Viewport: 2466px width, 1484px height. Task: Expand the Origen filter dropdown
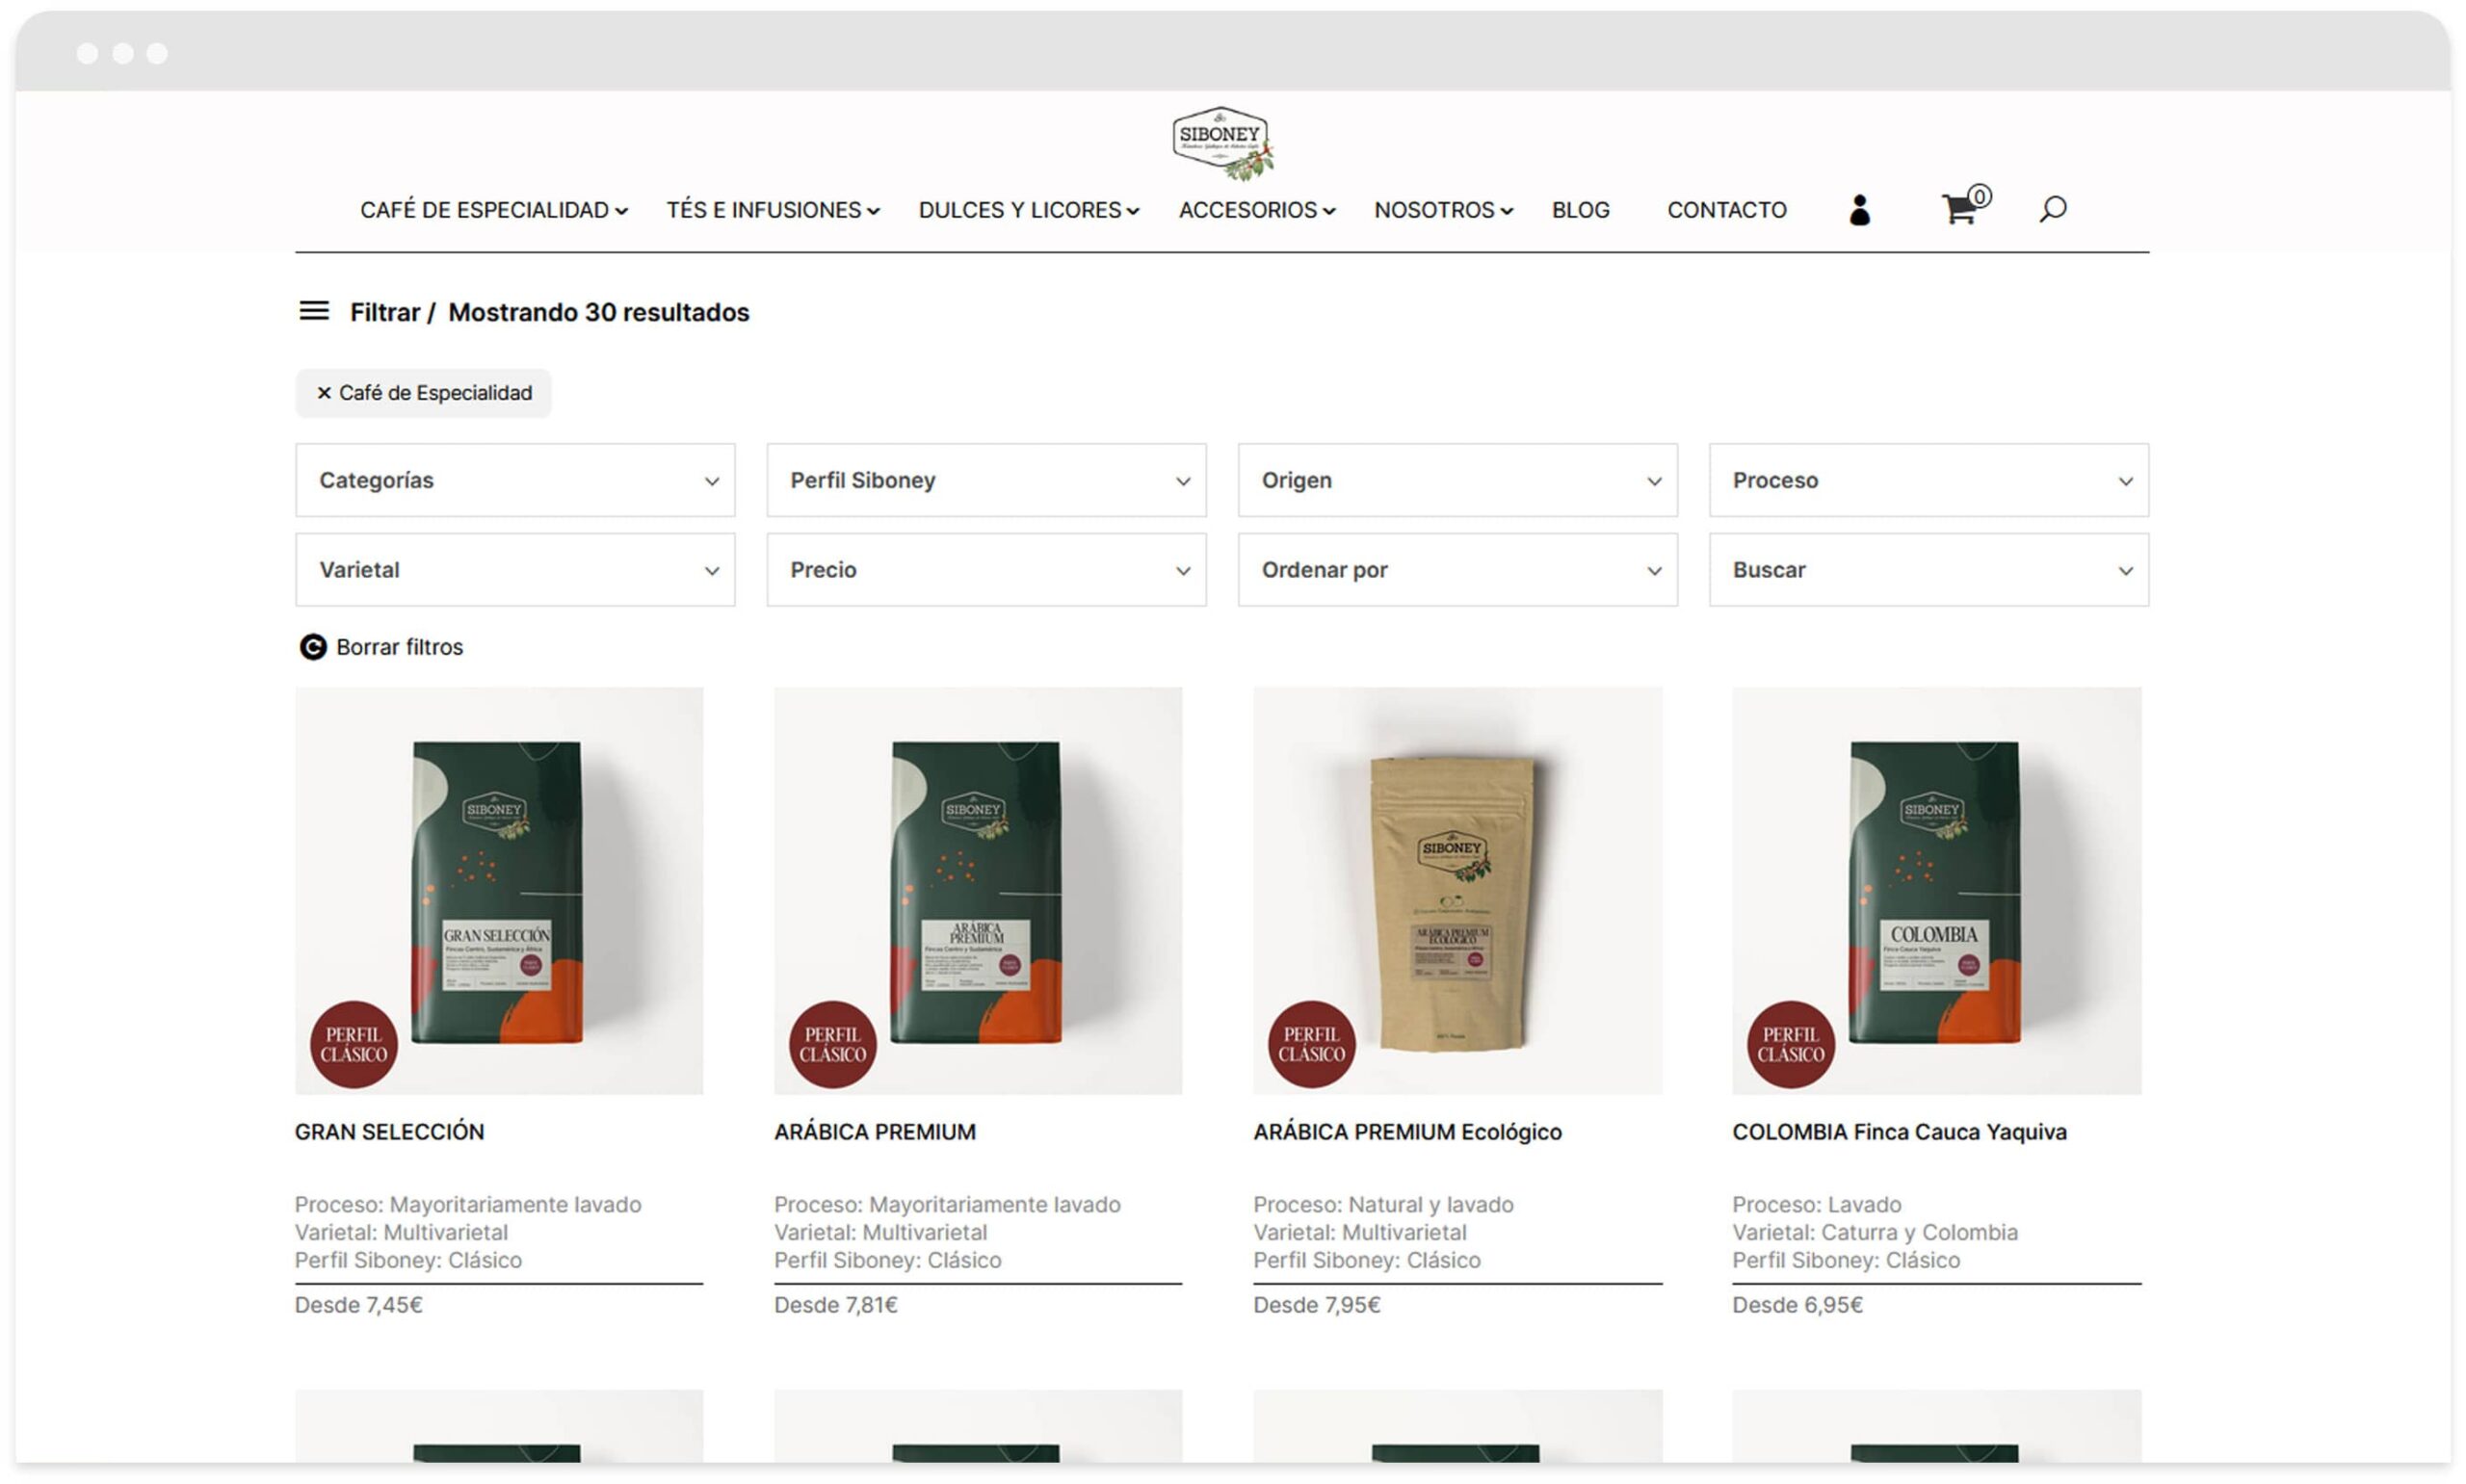1457,480
